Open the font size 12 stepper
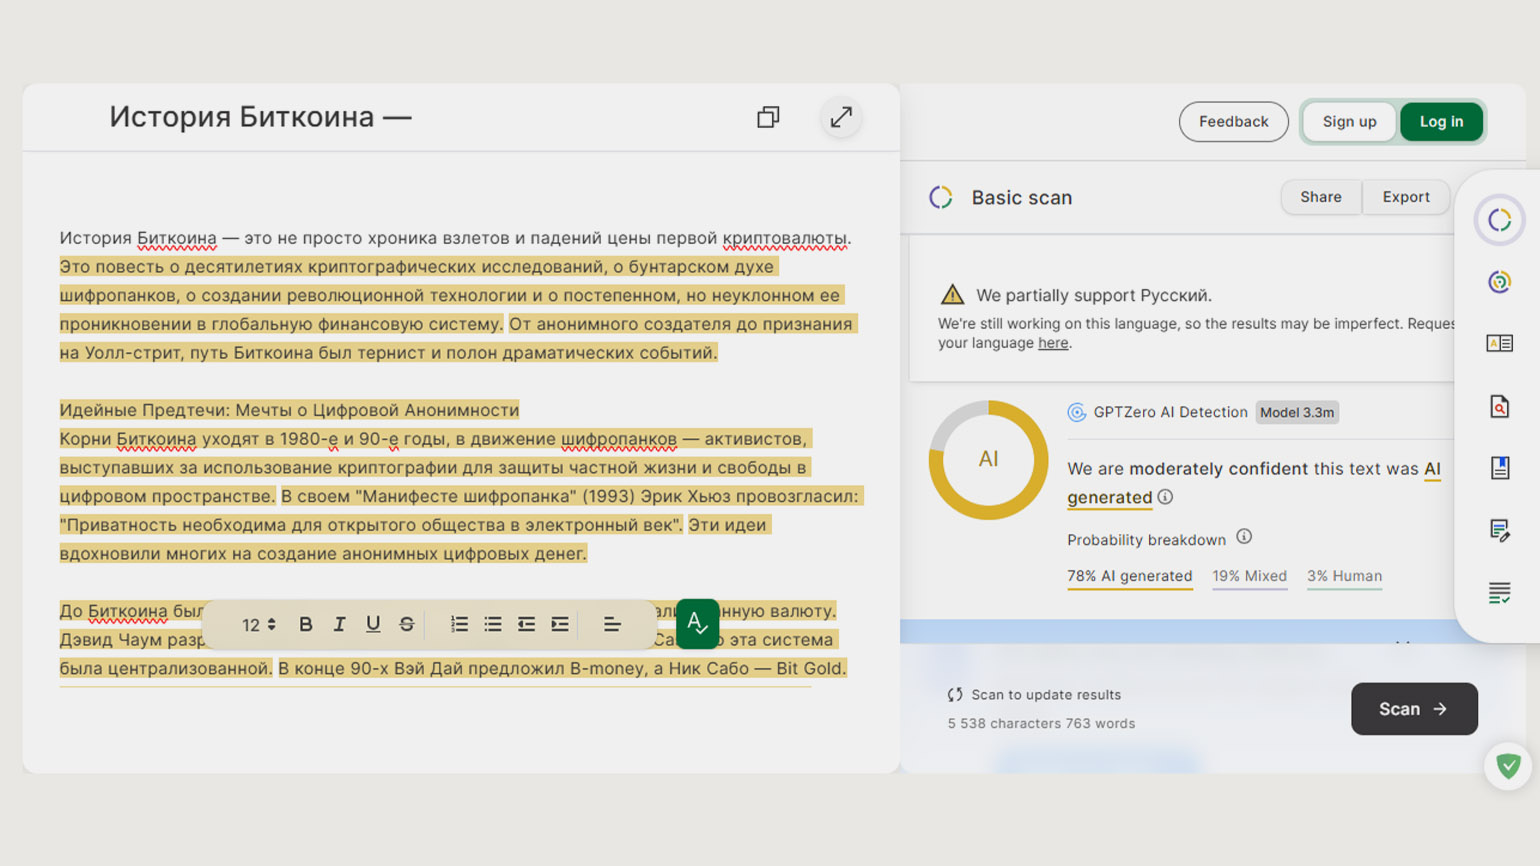1540x866 pixels. pos(258,625)
